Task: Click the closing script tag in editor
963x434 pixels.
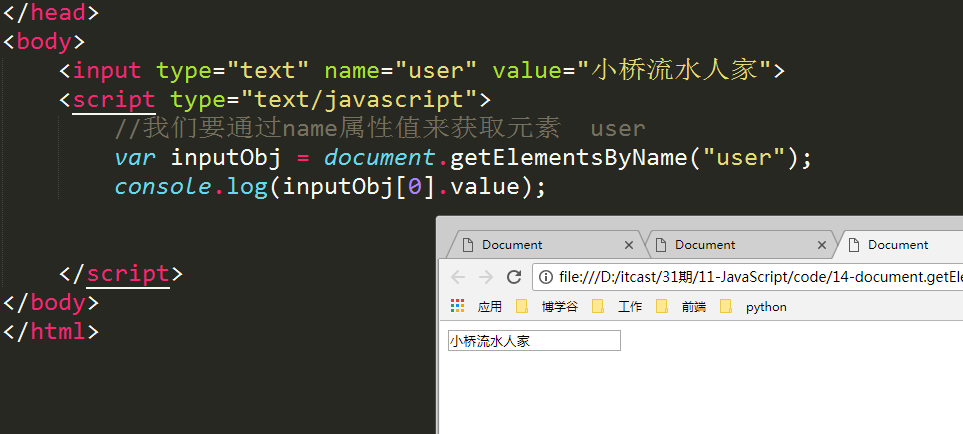Action: [121, 274]
